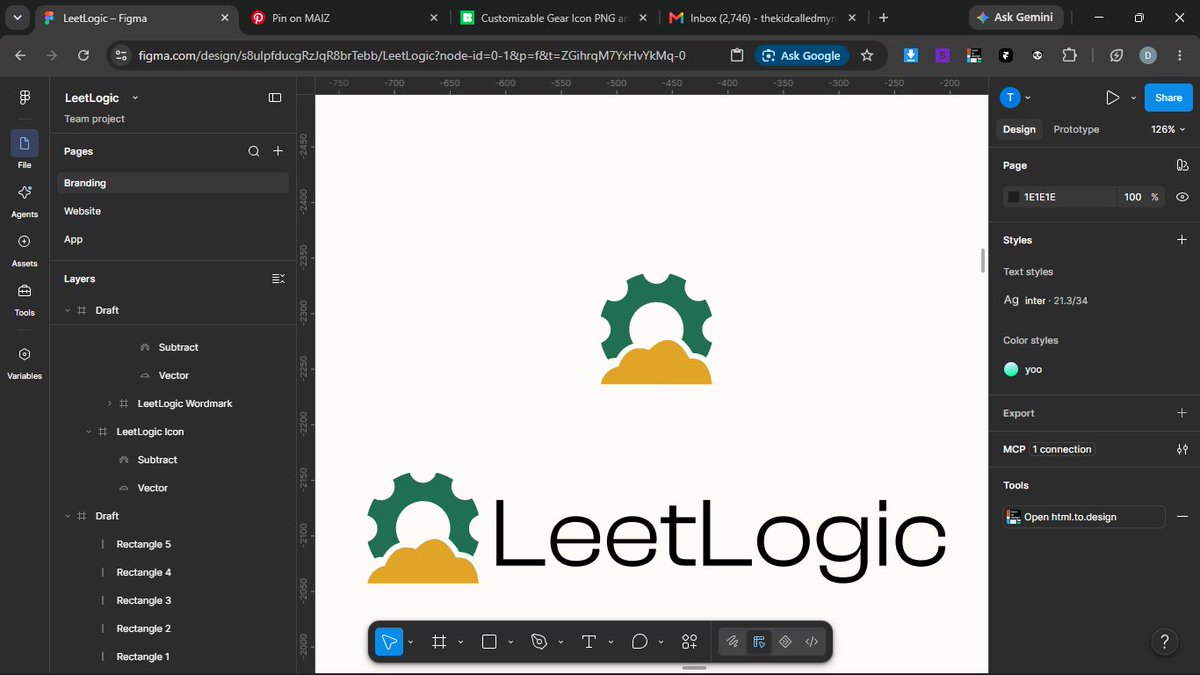Open Move tool options dropdown arrow

411,642
